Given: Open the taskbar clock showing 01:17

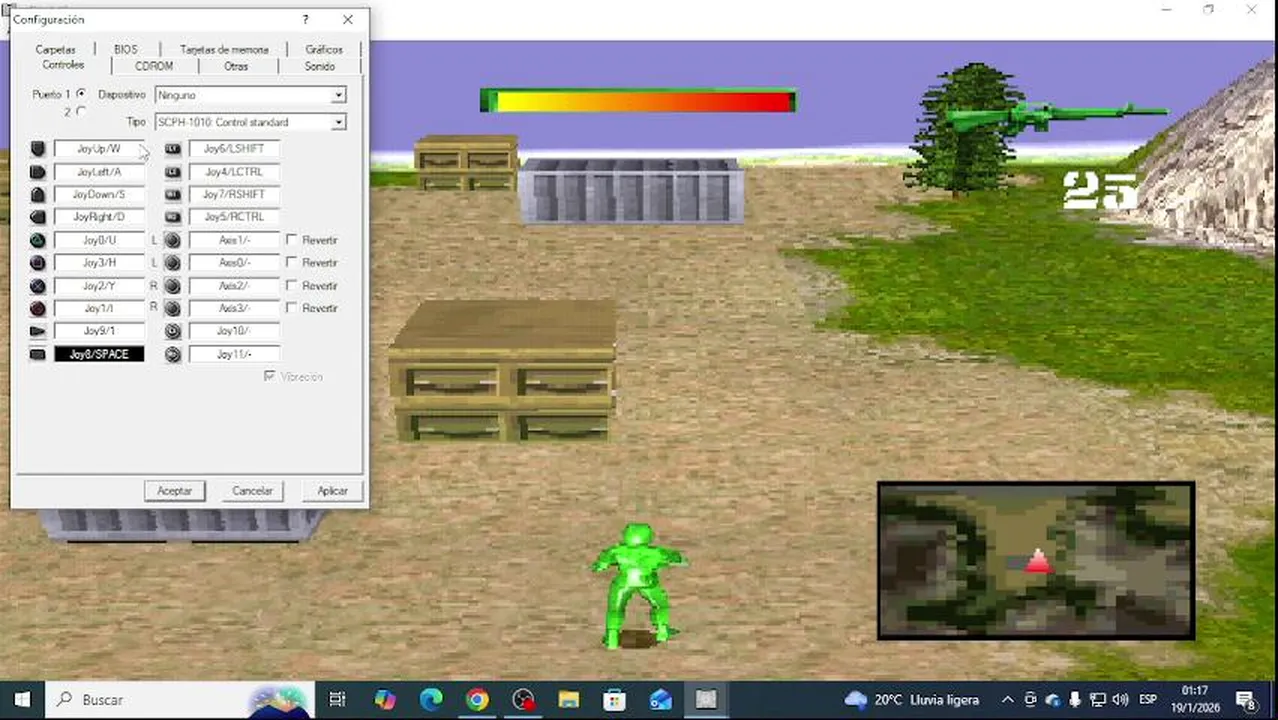Looking at the screenshot, I should (x=1194, y=699).
